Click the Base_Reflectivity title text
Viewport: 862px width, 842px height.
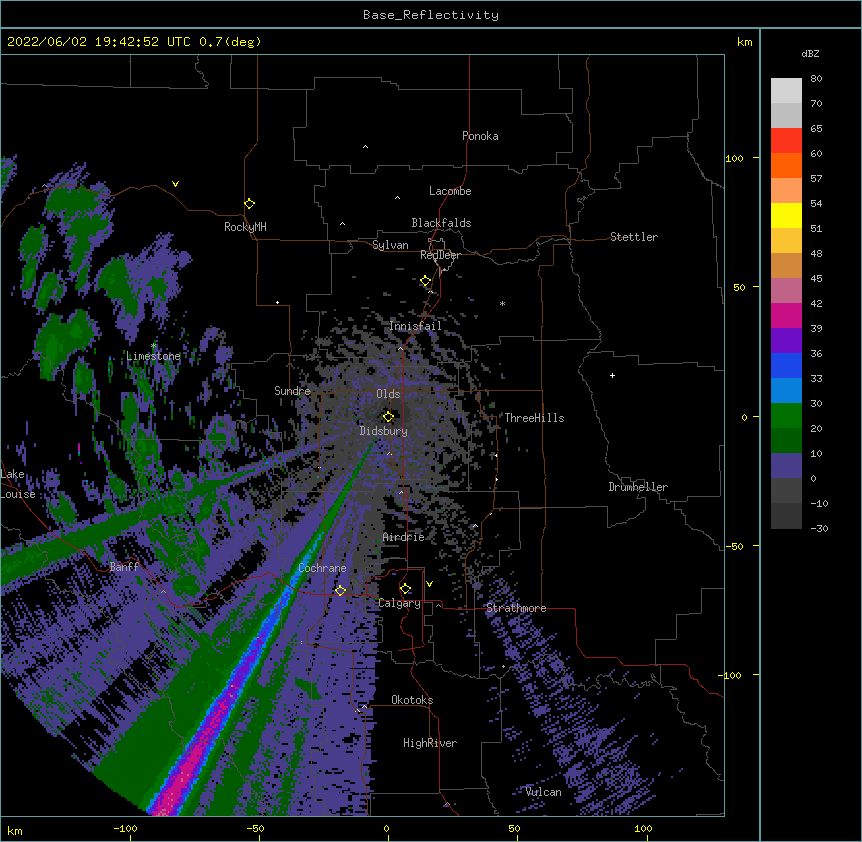(x=431, y=15)
